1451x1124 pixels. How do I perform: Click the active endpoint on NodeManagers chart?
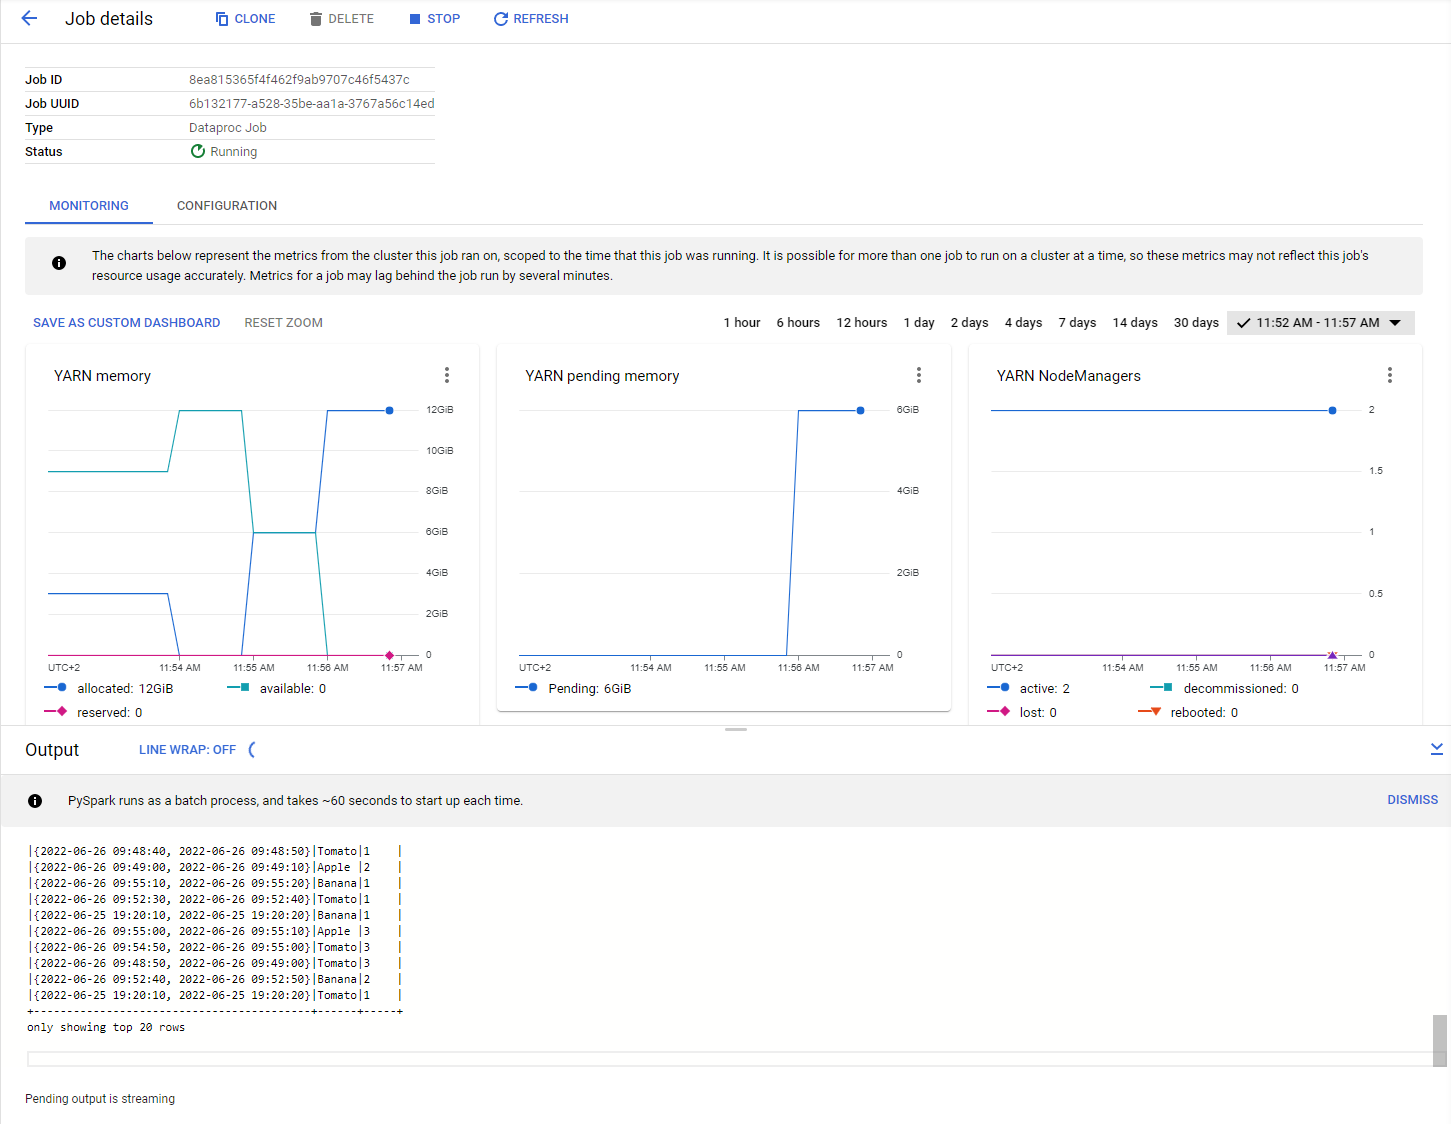pos(1333,410)
